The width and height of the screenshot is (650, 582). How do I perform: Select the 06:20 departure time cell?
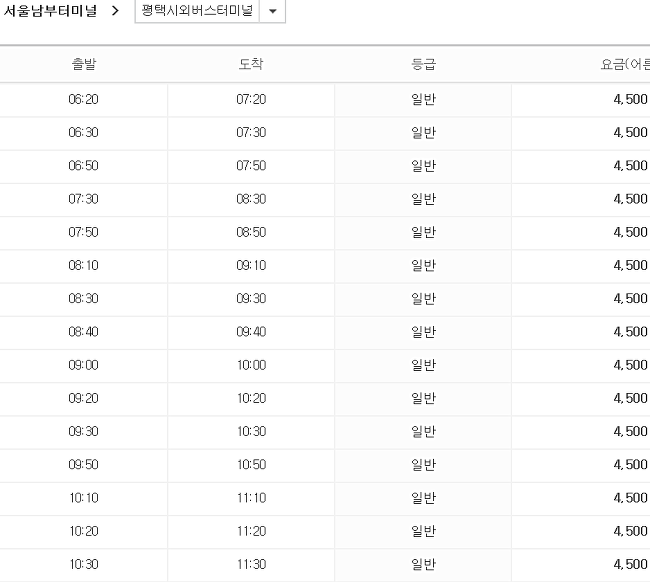(83, 99)
